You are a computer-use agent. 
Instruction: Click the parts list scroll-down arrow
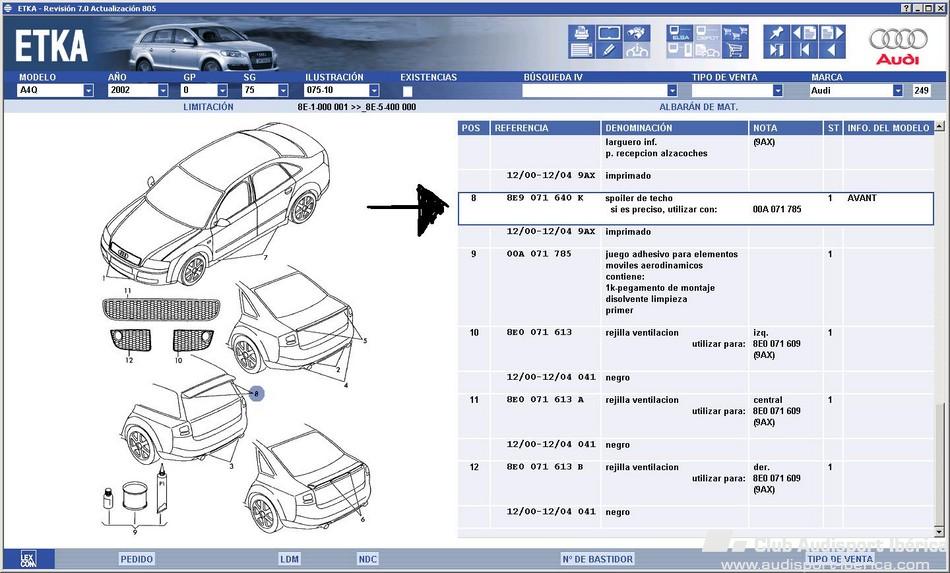[939, 532]
